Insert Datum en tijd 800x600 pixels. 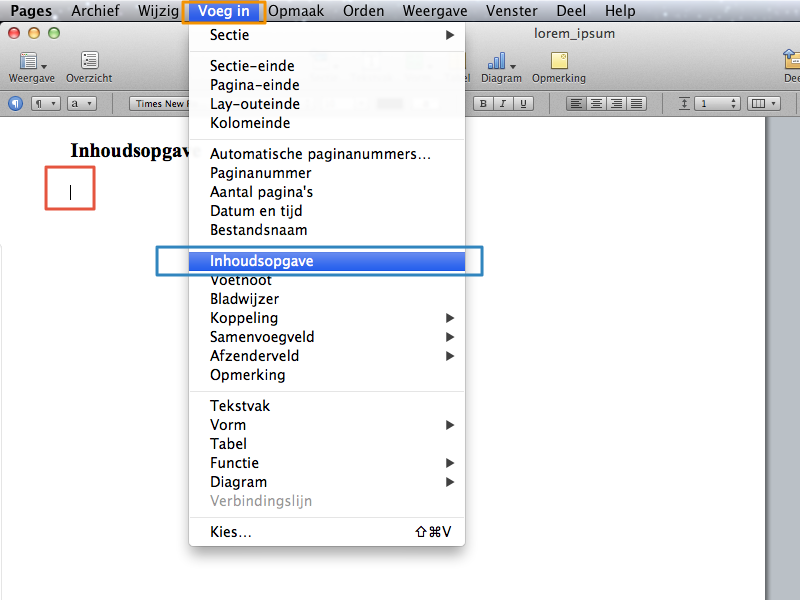coord(327,211)
